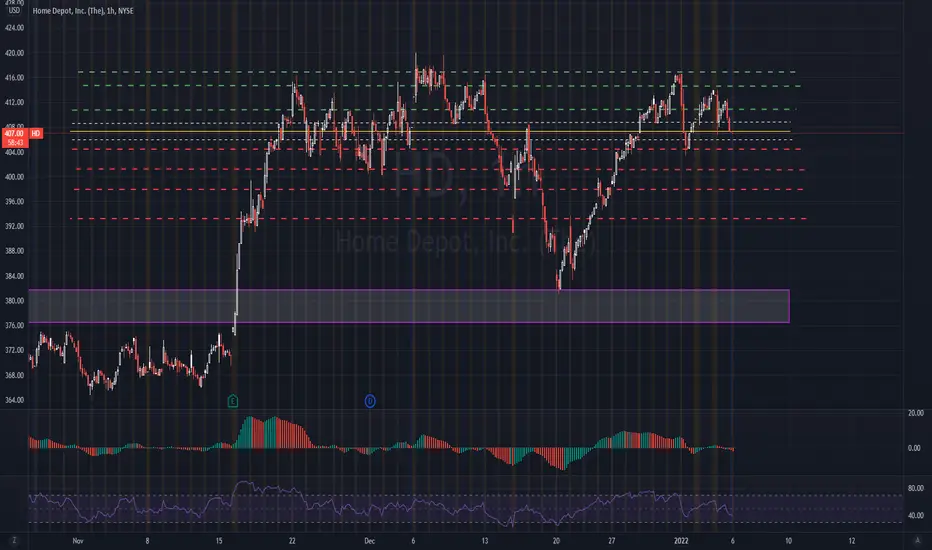The height and width of the screenshot is (550, 932).
Task: Open the USD currency label
Action: pyautogui.click(x=14, y=11)
